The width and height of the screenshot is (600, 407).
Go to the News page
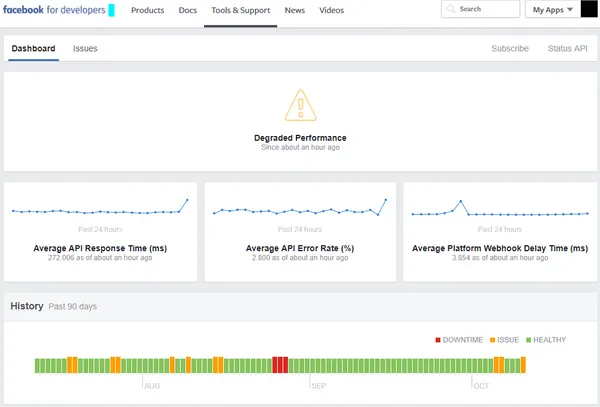(x=294, y=10)
